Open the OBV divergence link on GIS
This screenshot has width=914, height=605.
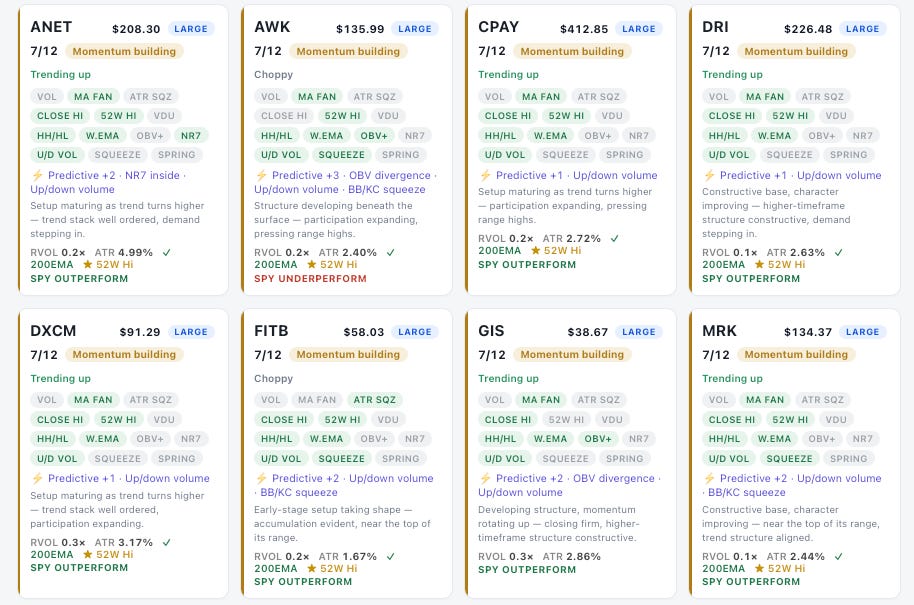(614, 479)
